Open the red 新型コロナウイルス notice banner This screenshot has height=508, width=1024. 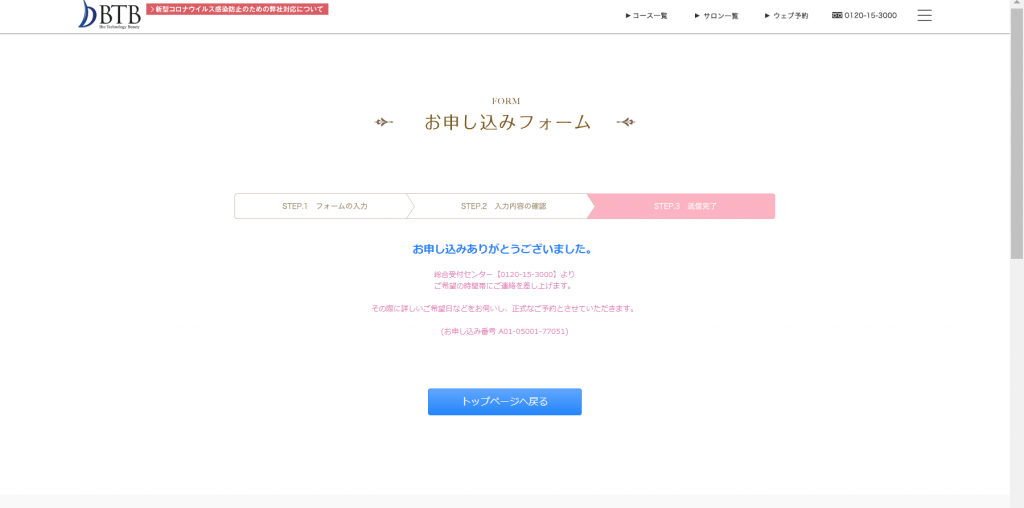click(x=238, y=9)
